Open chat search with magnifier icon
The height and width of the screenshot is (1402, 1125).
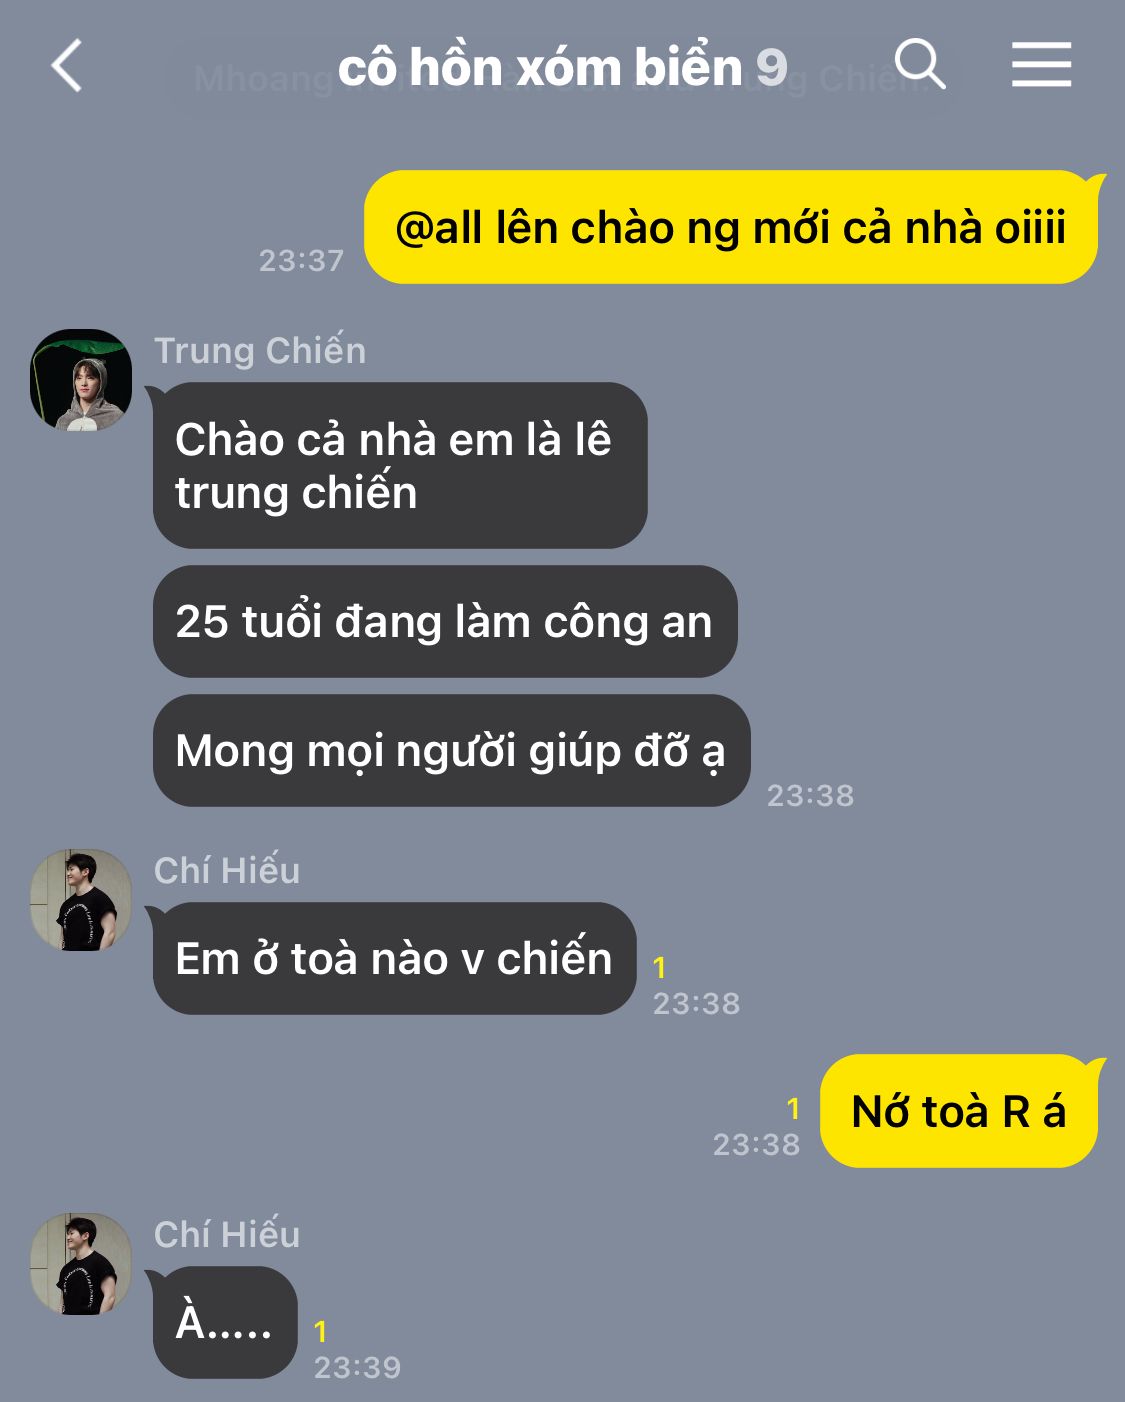(x=919, y=65)
